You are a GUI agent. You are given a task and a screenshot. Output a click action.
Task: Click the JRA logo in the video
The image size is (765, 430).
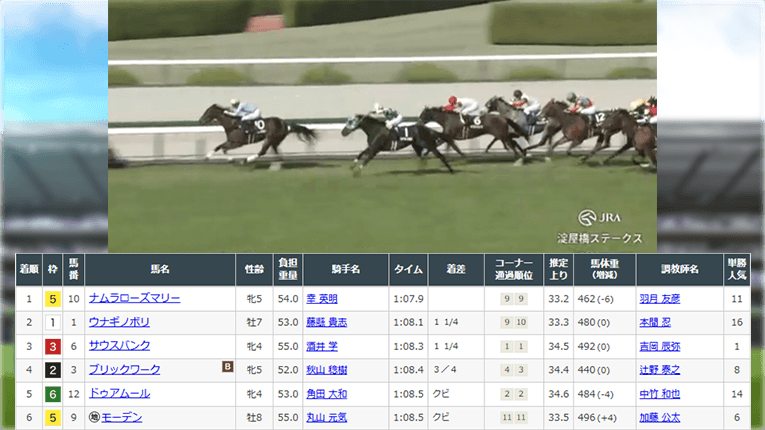pyautogui.click(x=600, y=218)
